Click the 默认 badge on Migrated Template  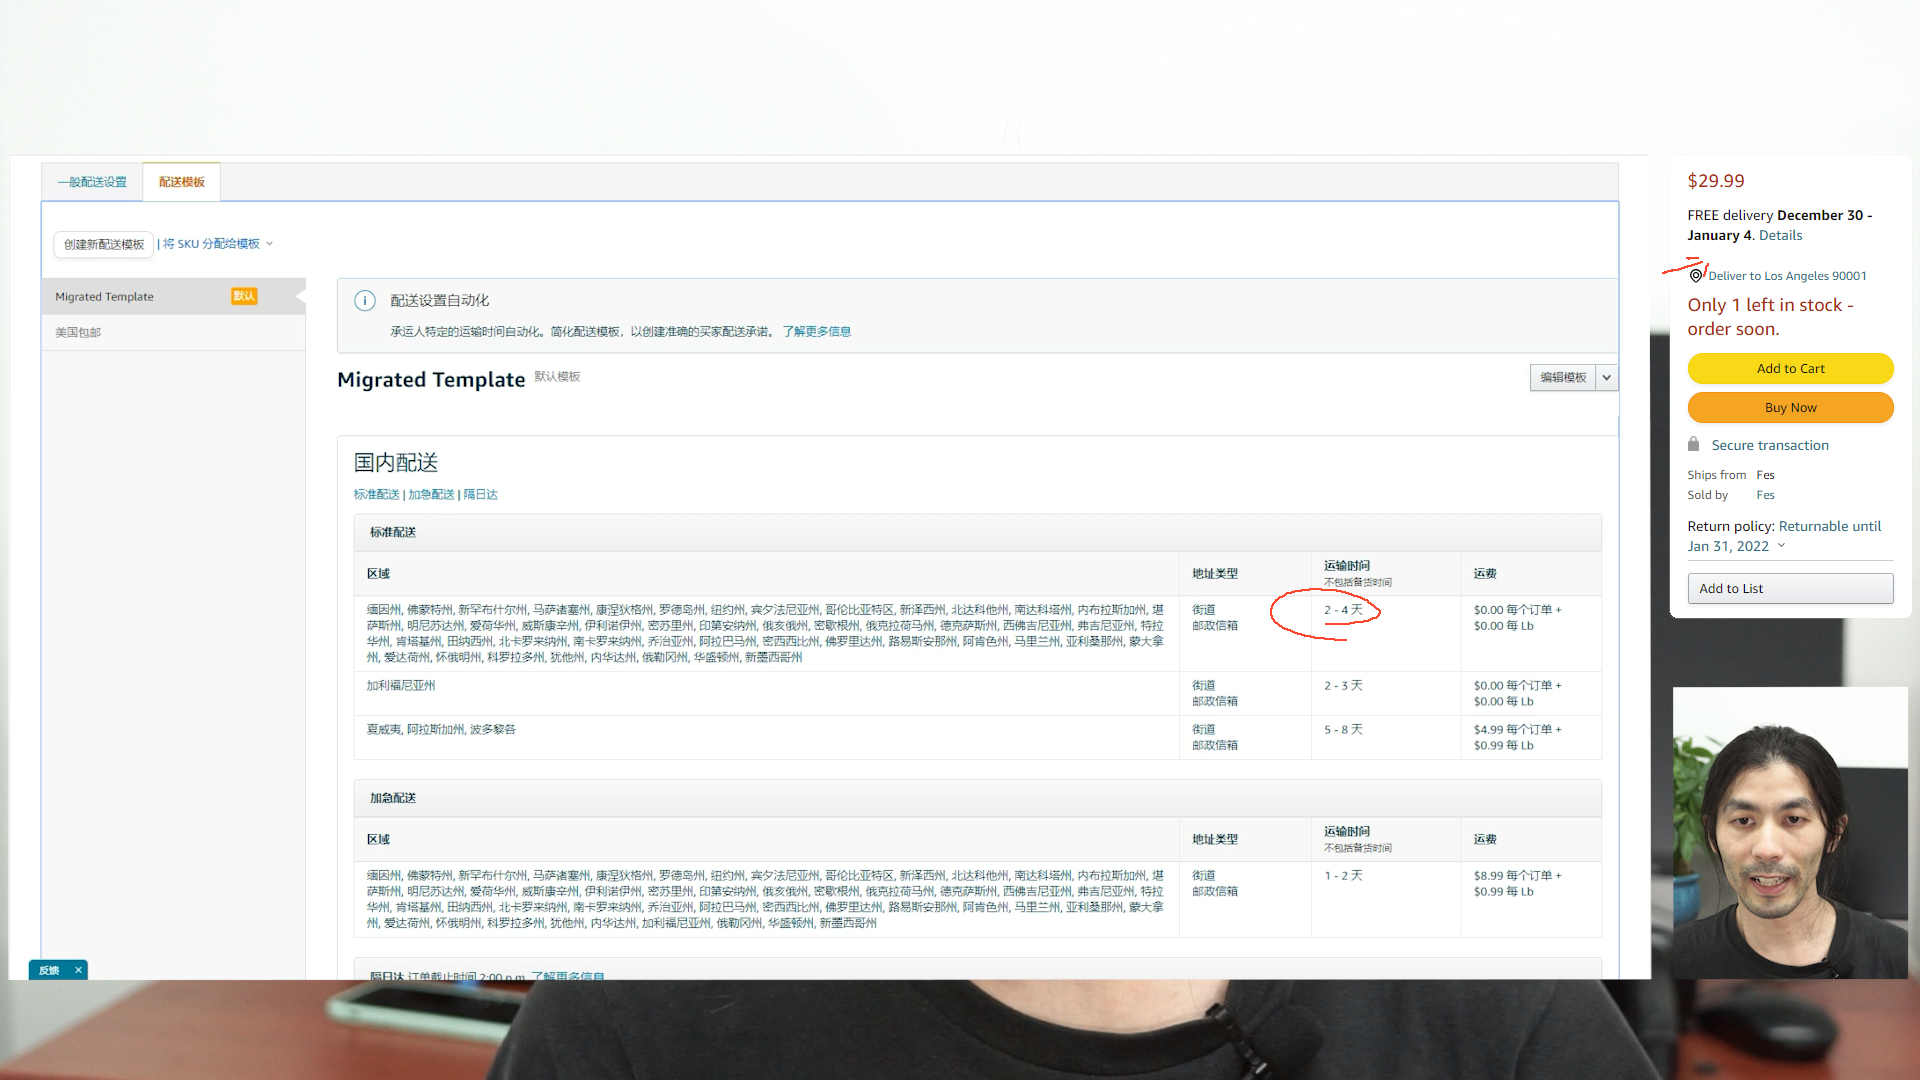pyautogui.click(x=244, y=296)
